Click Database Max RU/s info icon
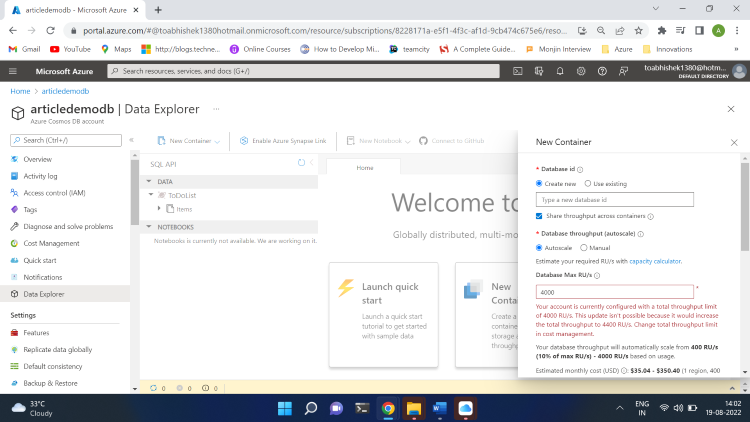Viewport: 750px width, 422px height. (597, 275)
